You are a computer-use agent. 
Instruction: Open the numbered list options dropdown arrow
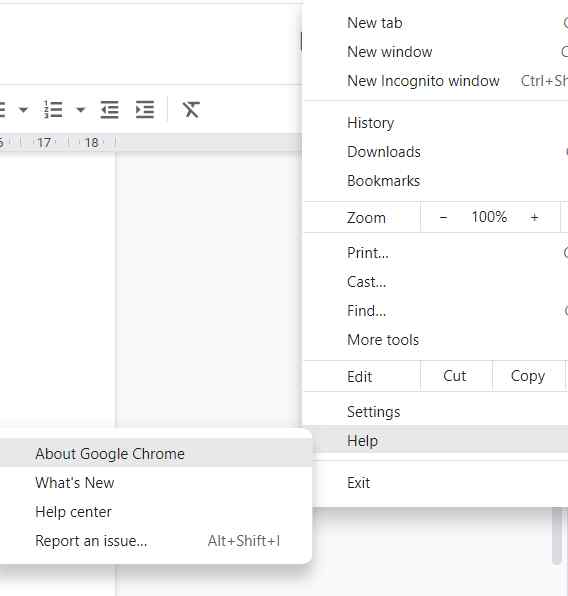point(81,110)
